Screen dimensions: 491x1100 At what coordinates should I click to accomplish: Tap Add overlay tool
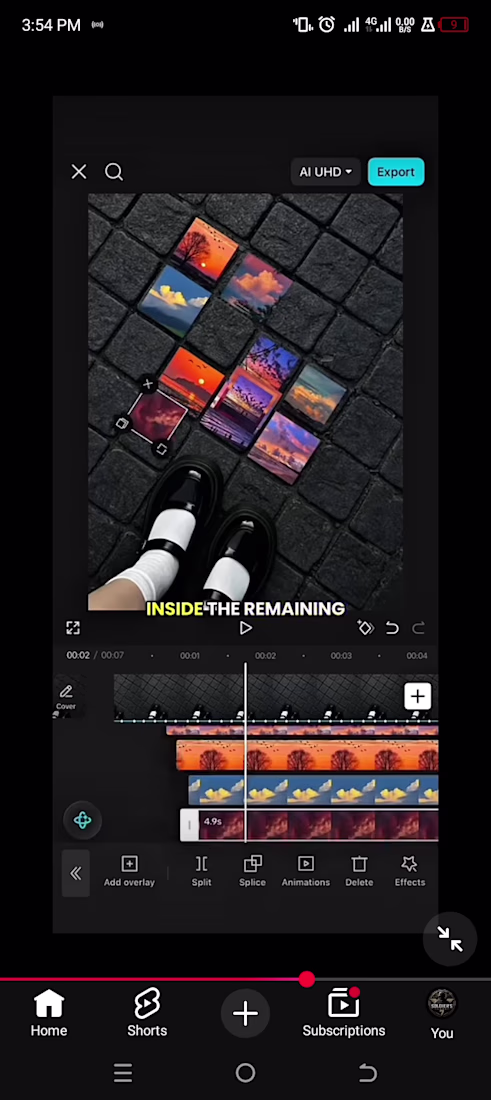(x=129, y=871)
